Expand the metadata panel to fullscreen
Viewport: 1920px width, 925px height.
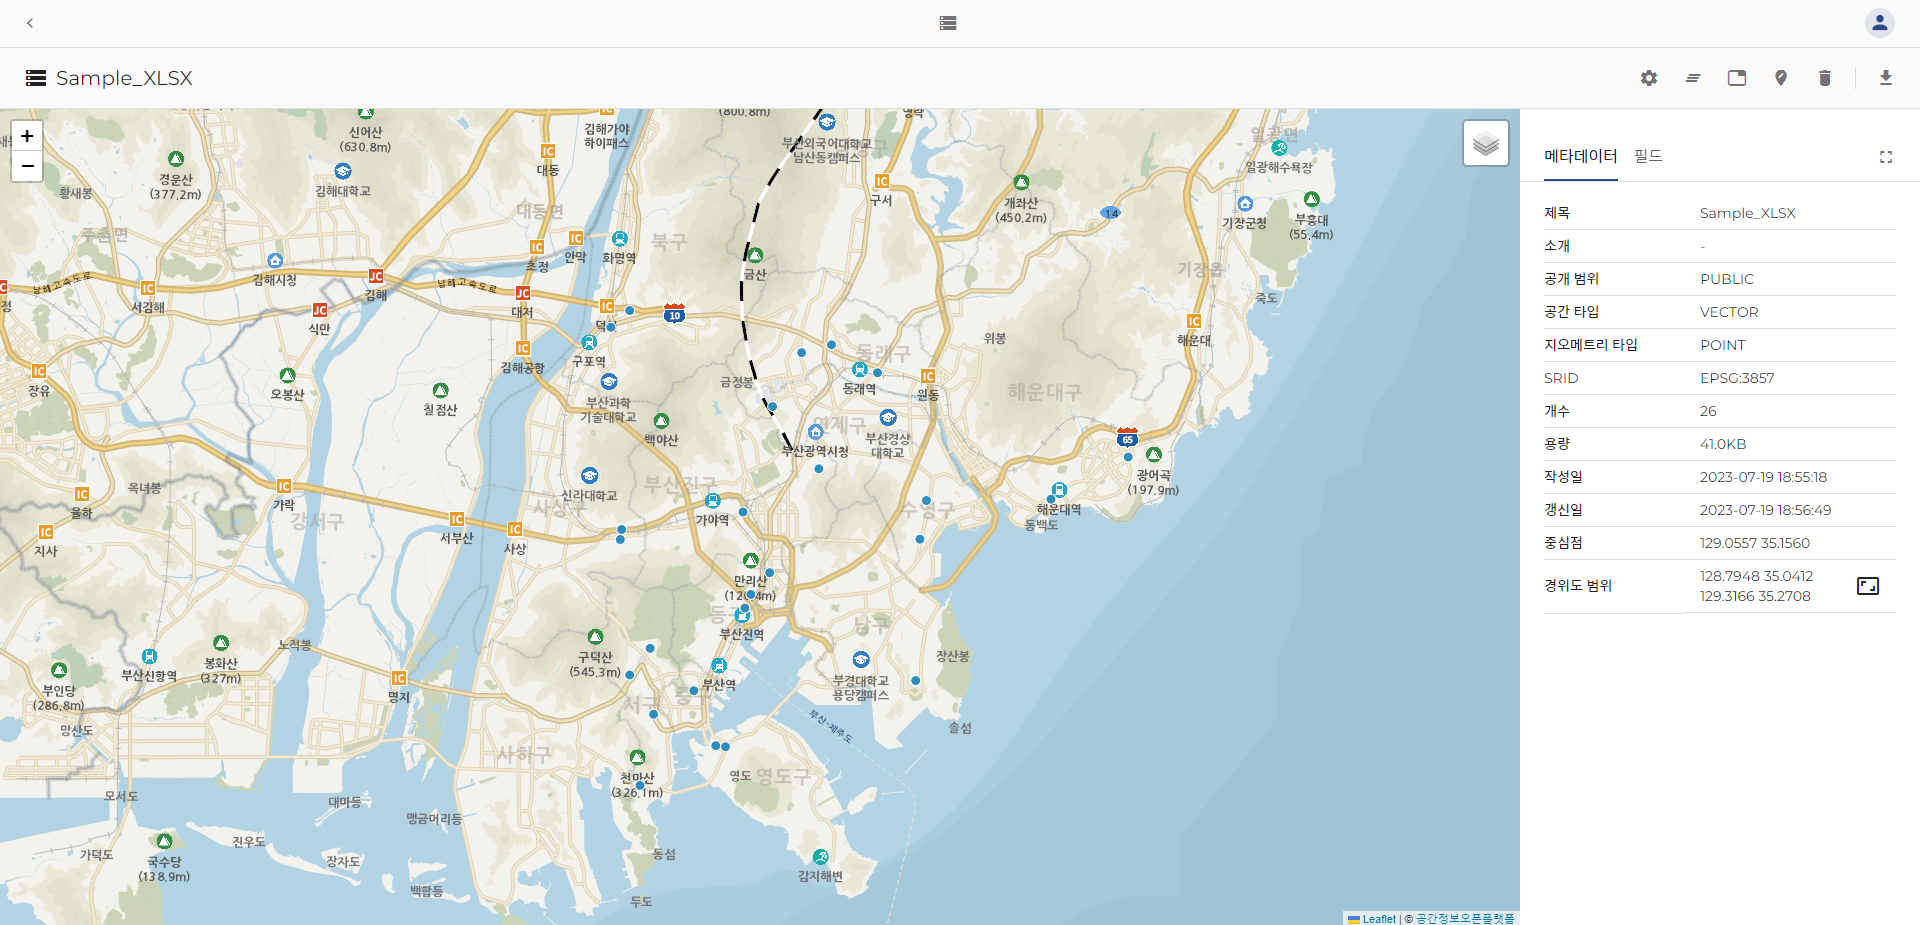pyautogui.click(x=1886, y=157)
